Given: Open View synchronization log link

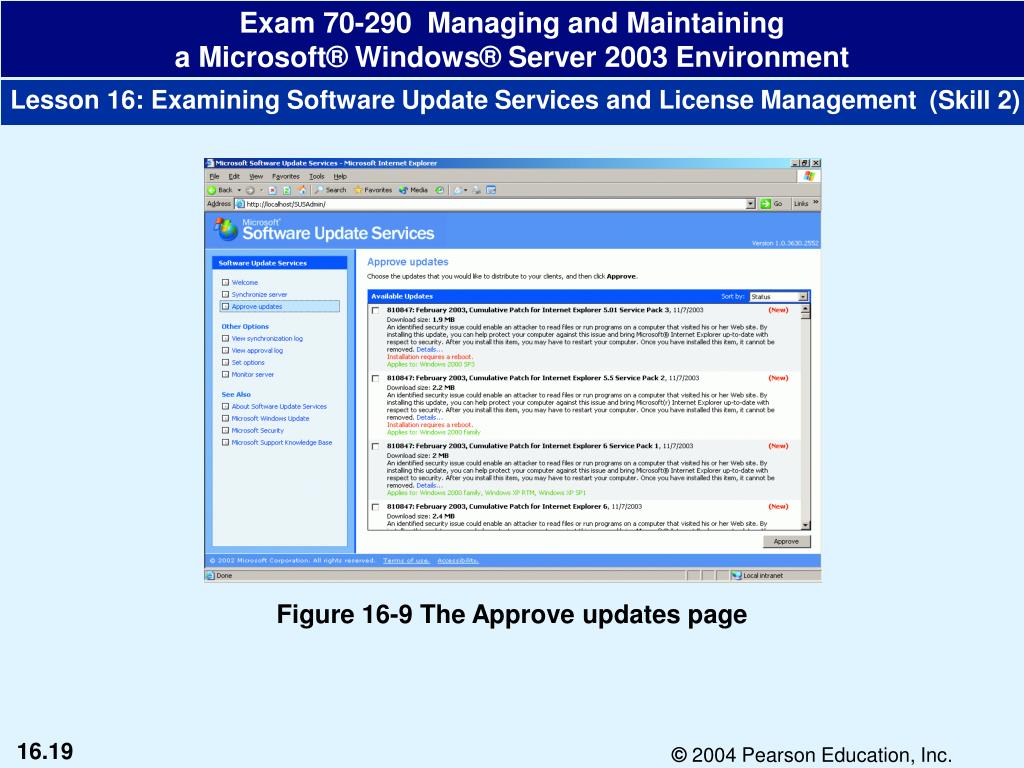Looking at the screenshot, I should point(267,338).
